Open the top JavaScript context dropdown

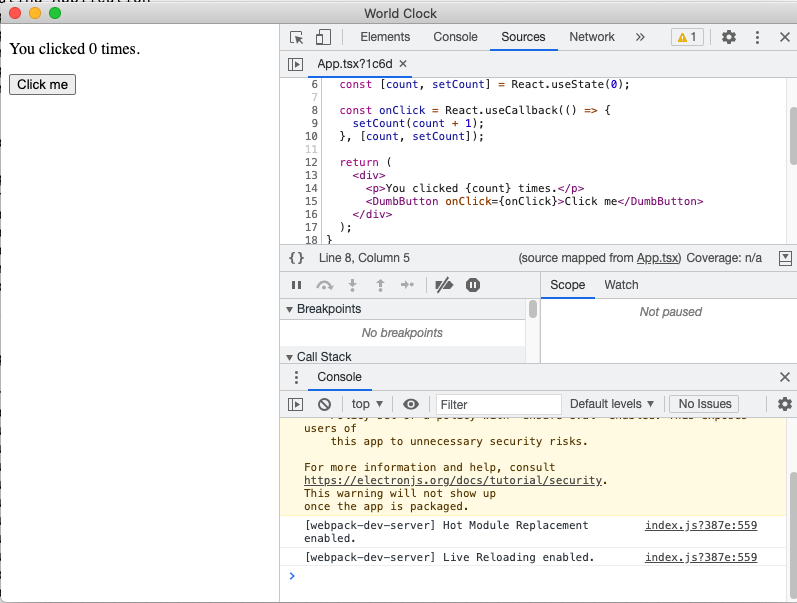click(x=367, y=405)
